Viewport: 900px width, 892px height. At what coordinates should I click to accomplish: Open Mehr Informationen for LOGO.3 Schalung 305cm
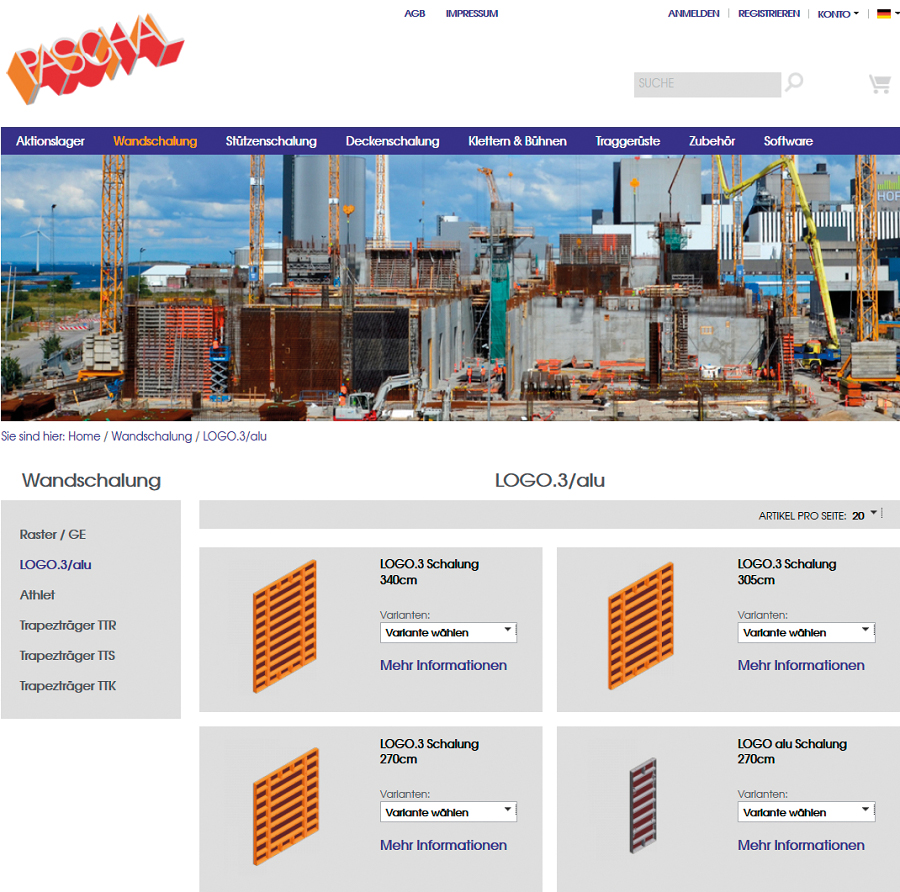pyautogui.click(x=801, y=665)
